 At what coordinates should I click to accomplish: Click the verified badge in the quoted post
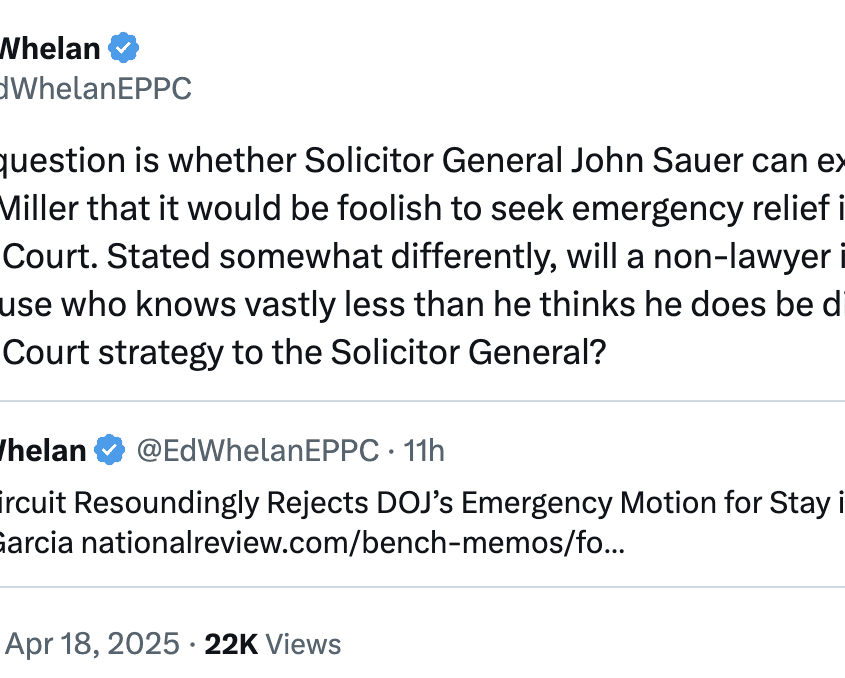pos(110,451)
